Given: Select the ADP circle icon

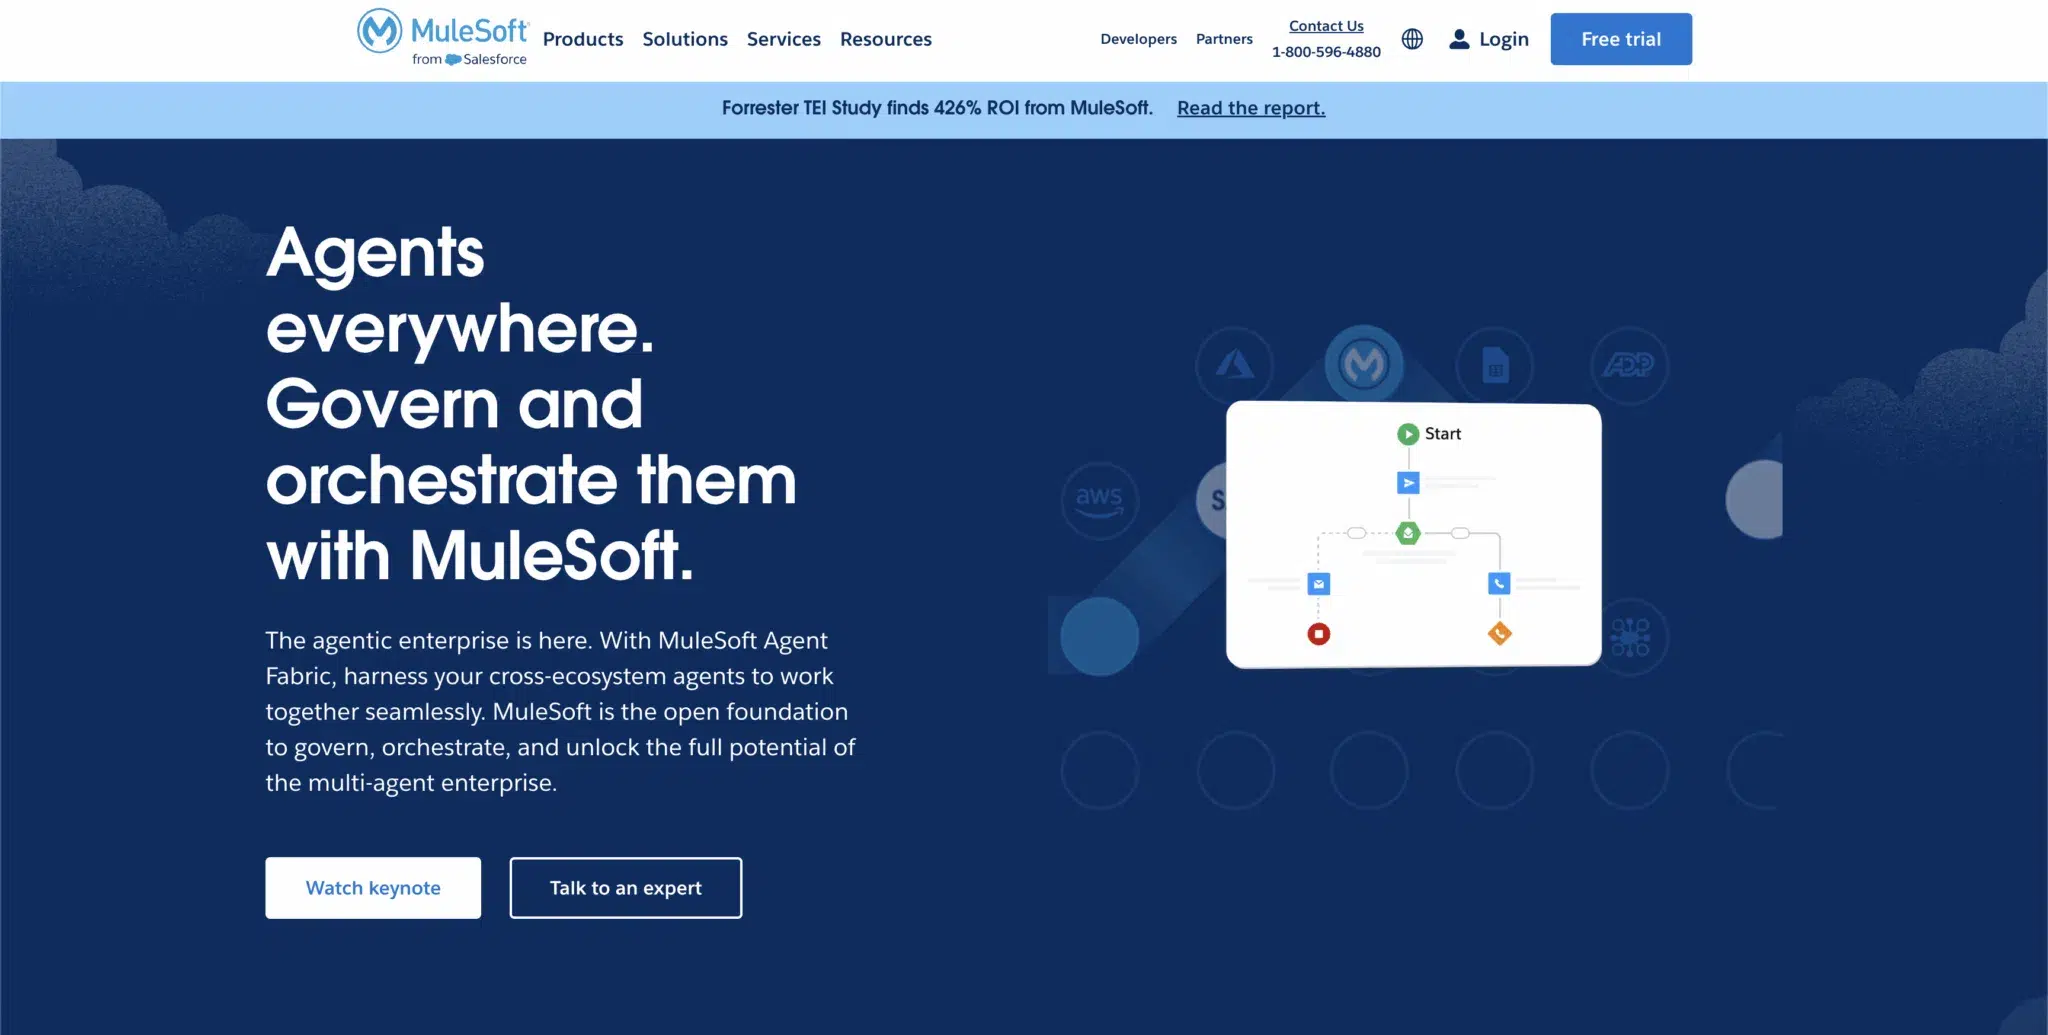Looking at the screenshot, I should [1628, 366].
